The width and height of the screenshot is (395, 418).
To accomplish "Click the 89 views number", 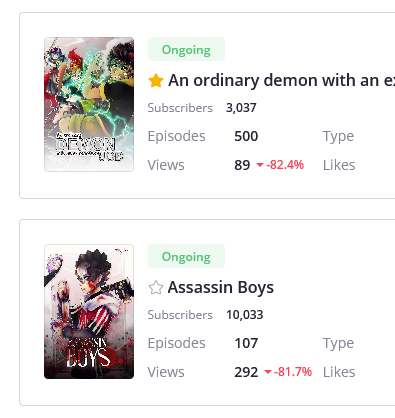I will pyautogui.click(x=242, y=165).
